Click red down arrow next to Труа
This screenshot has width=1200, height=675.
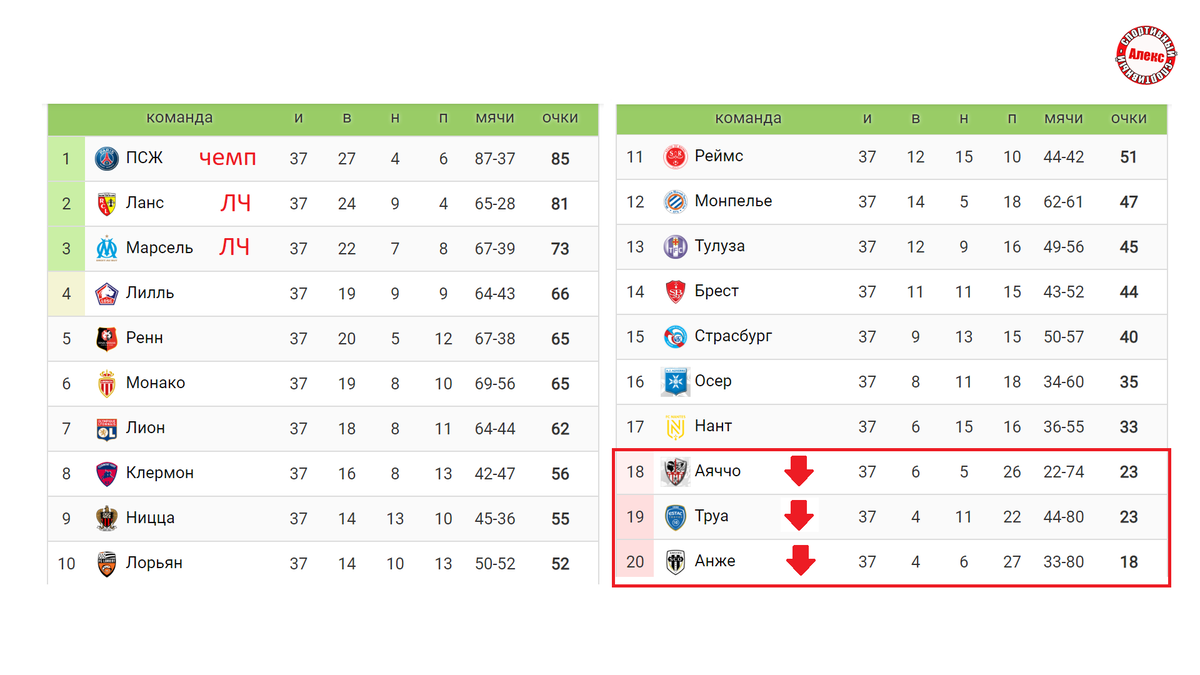tap(799, 515)
